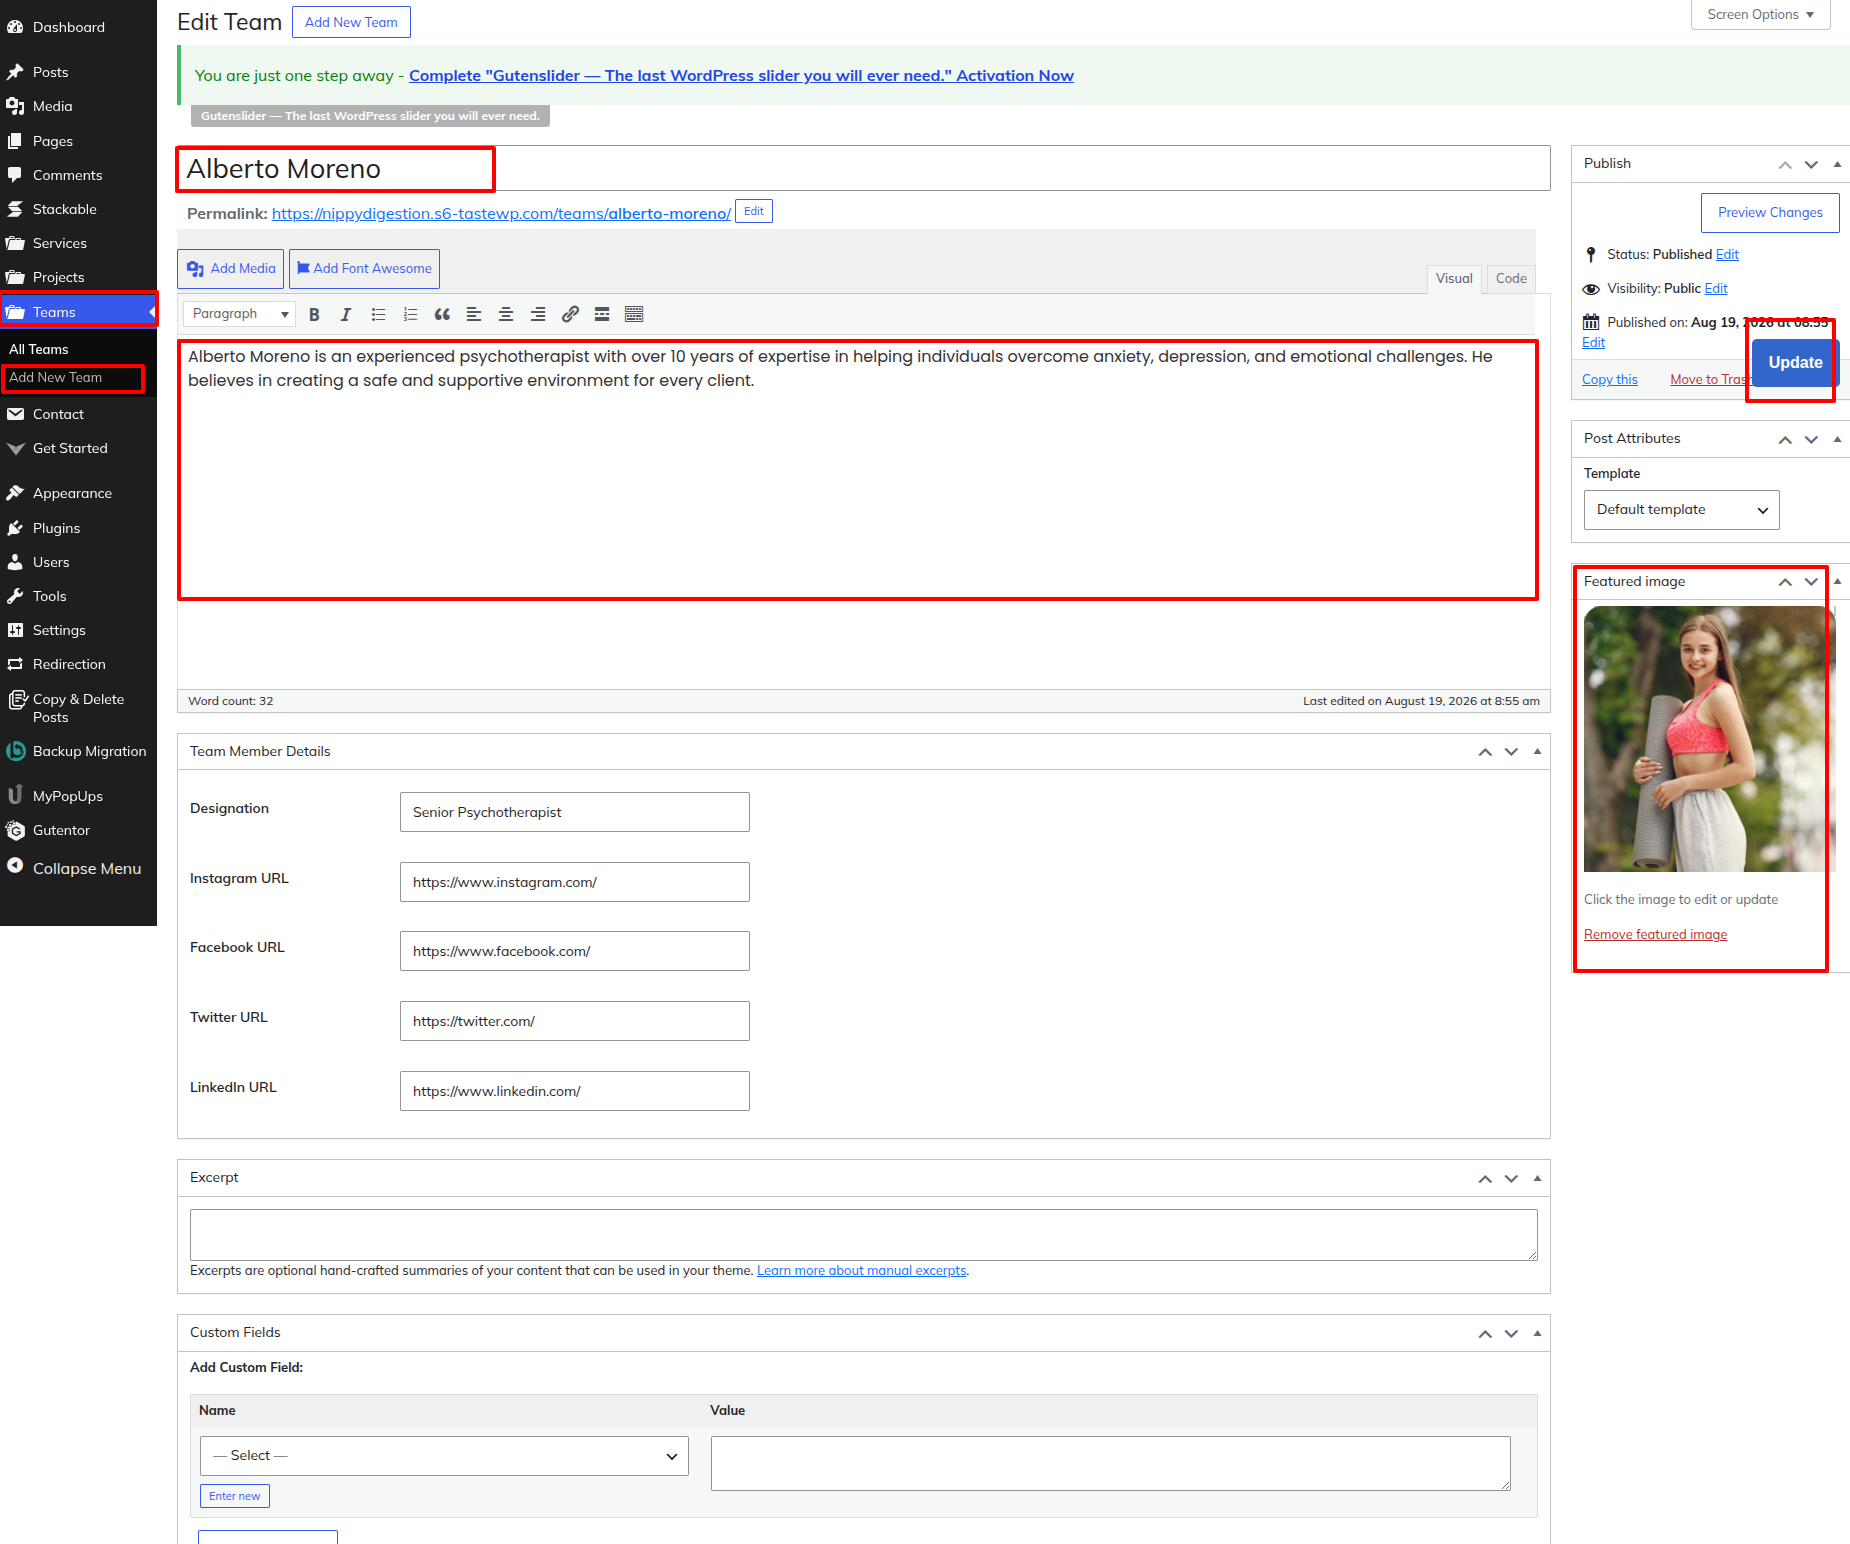Viewport: 1850px width, 1544px height.
Task: Open the Default template dropdown
Action: pos(1681,510)
